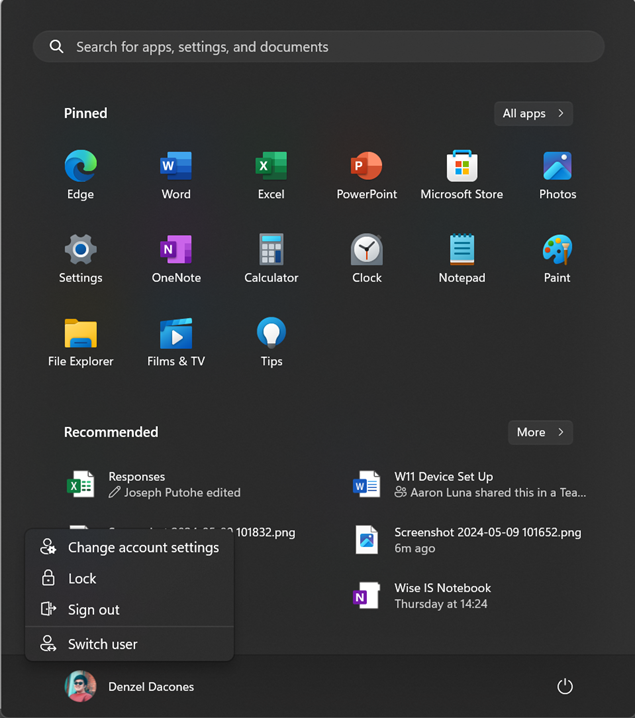635x718 pixels.
Task: Launch Notepad from pinned apps
Action: tap(462, 249)
